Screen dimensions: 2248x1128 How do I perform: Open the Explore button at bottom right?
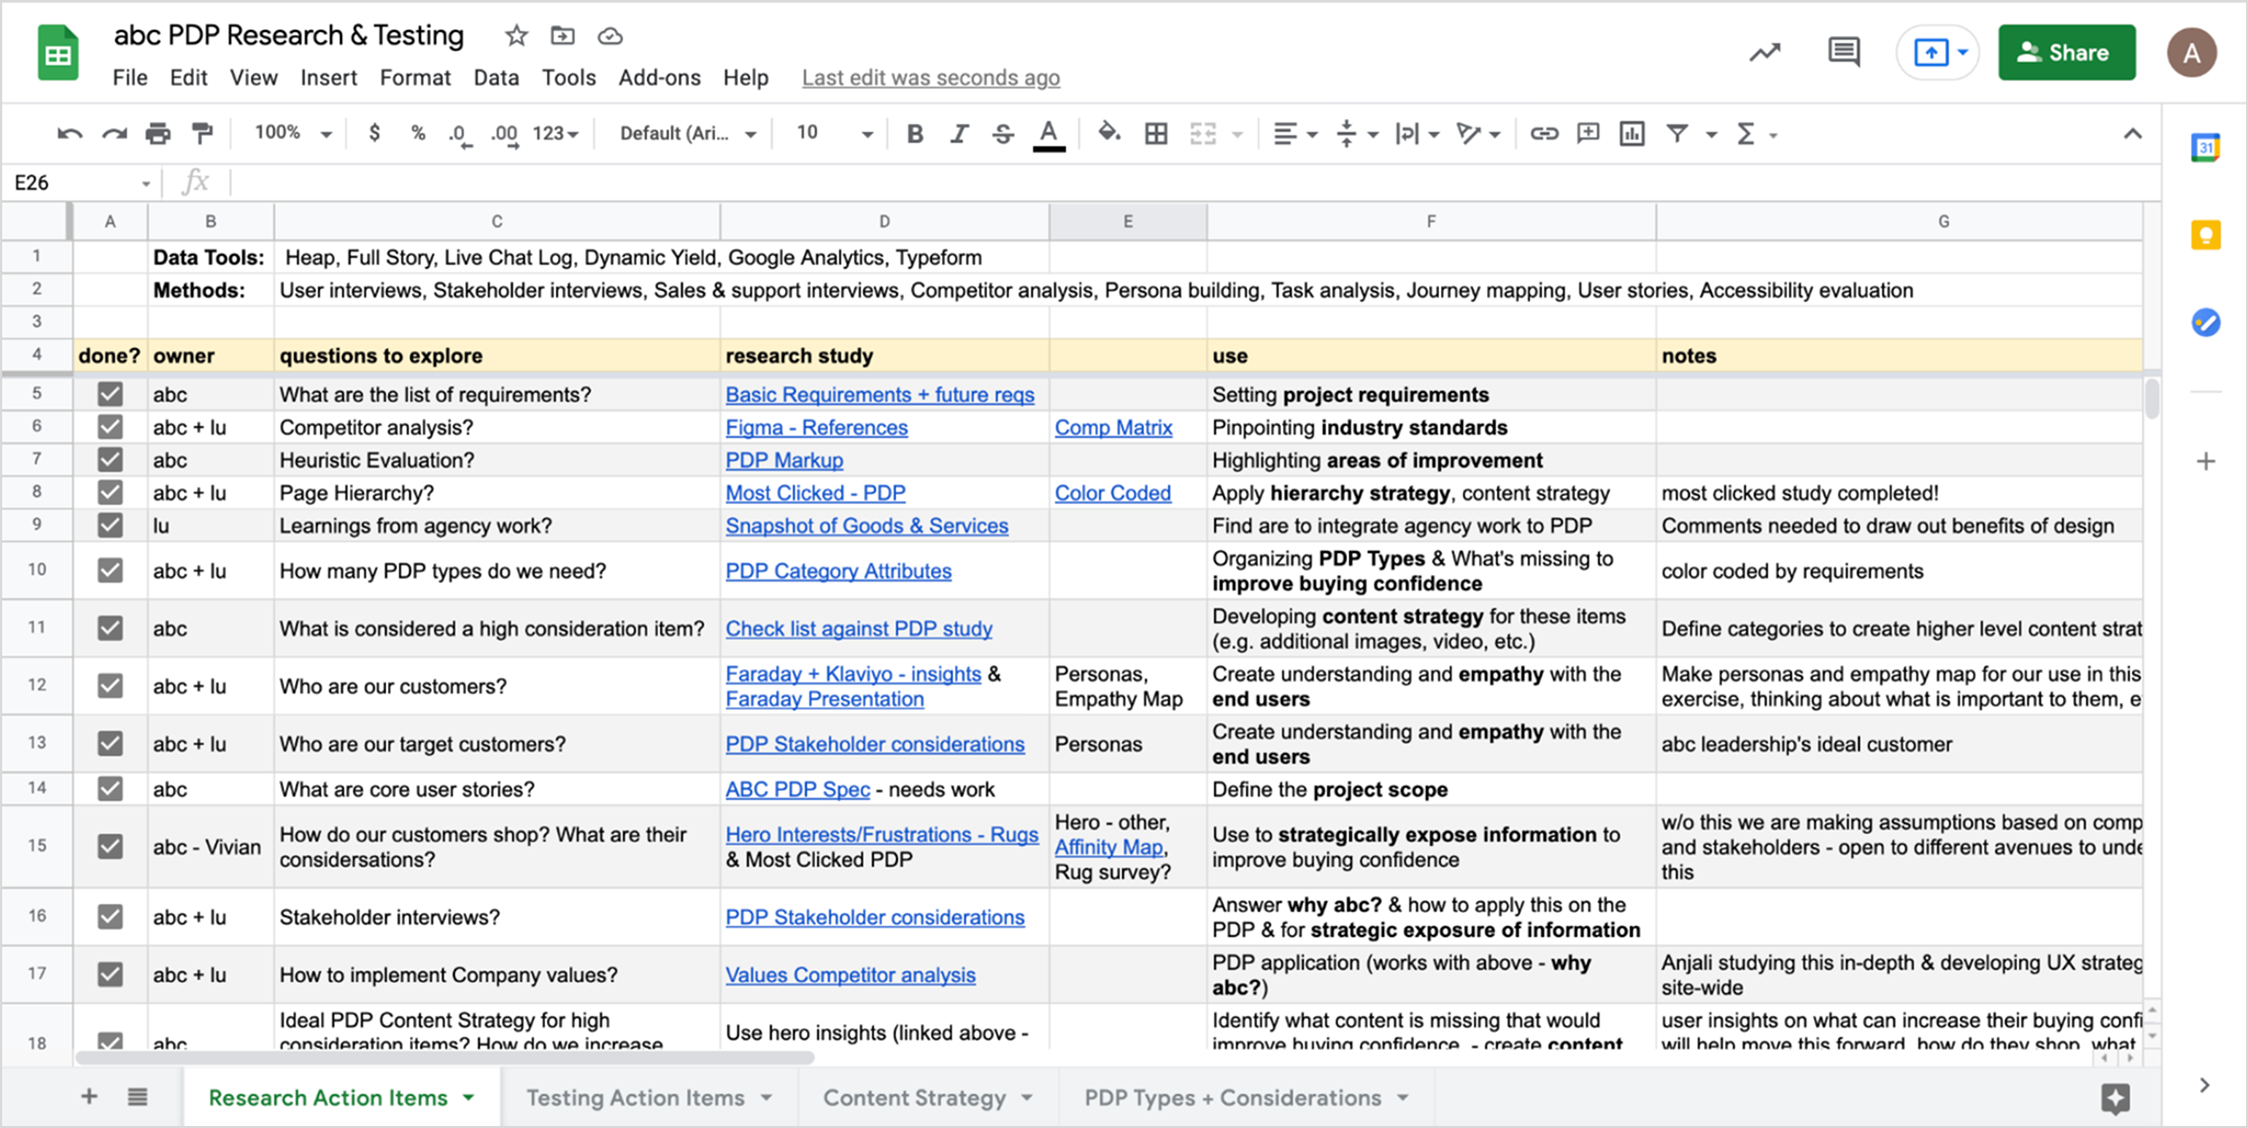2115,1098
